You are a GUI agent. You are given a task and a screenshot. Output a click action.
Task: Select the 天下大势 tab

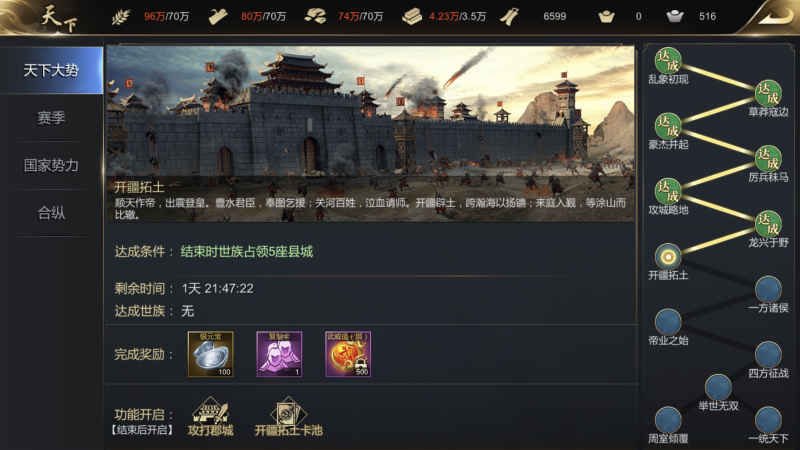click(x=51, y=70)
